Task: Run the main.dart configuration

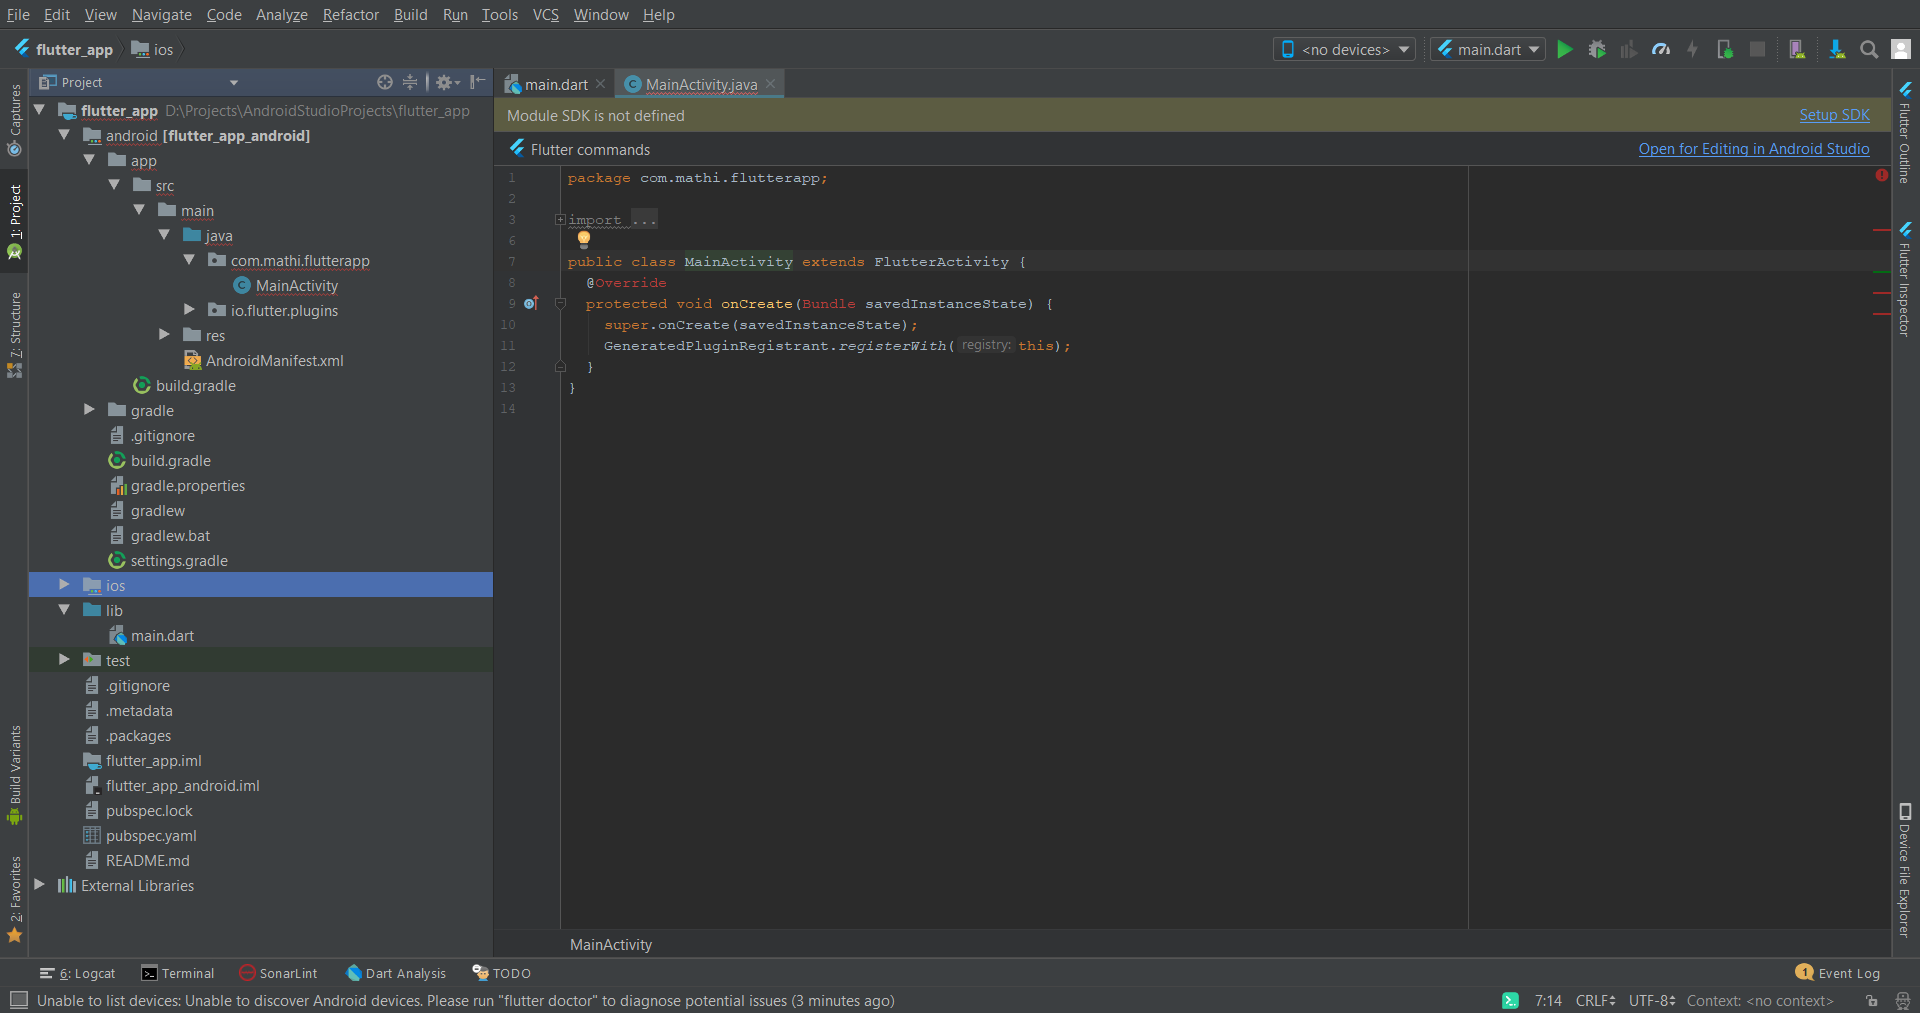Action: (1563, 49)
